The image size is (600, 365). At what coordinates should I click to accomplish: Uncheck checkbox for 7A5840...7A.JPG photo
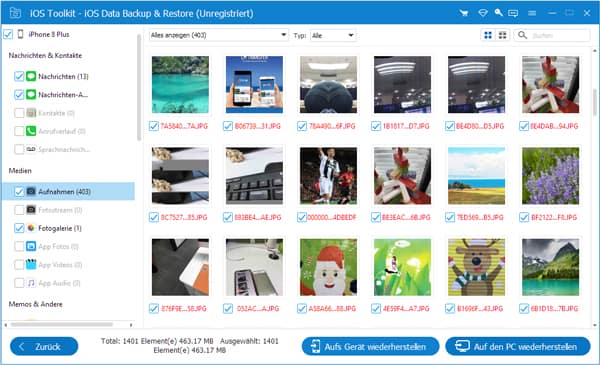pyautogui.click(x=154, y=126)
